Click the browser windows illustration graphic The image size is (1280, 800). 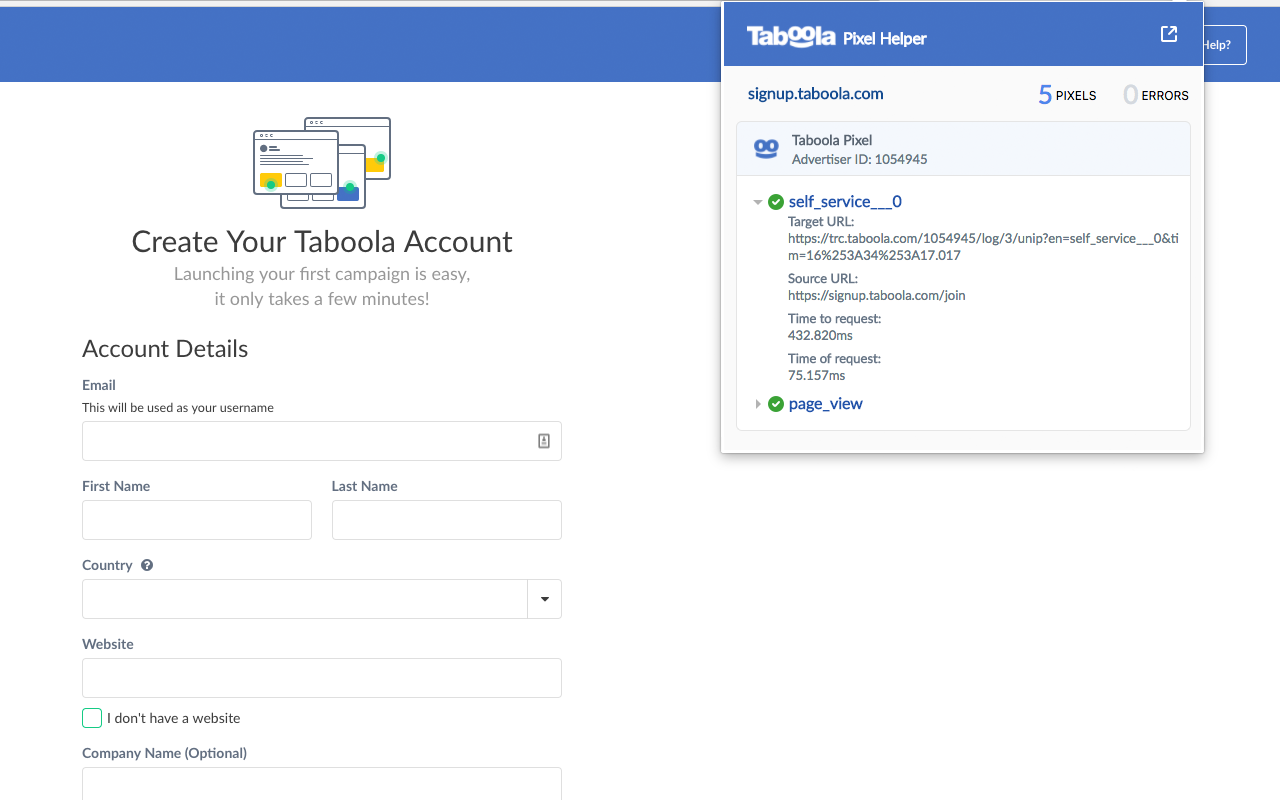coord(321,162)
